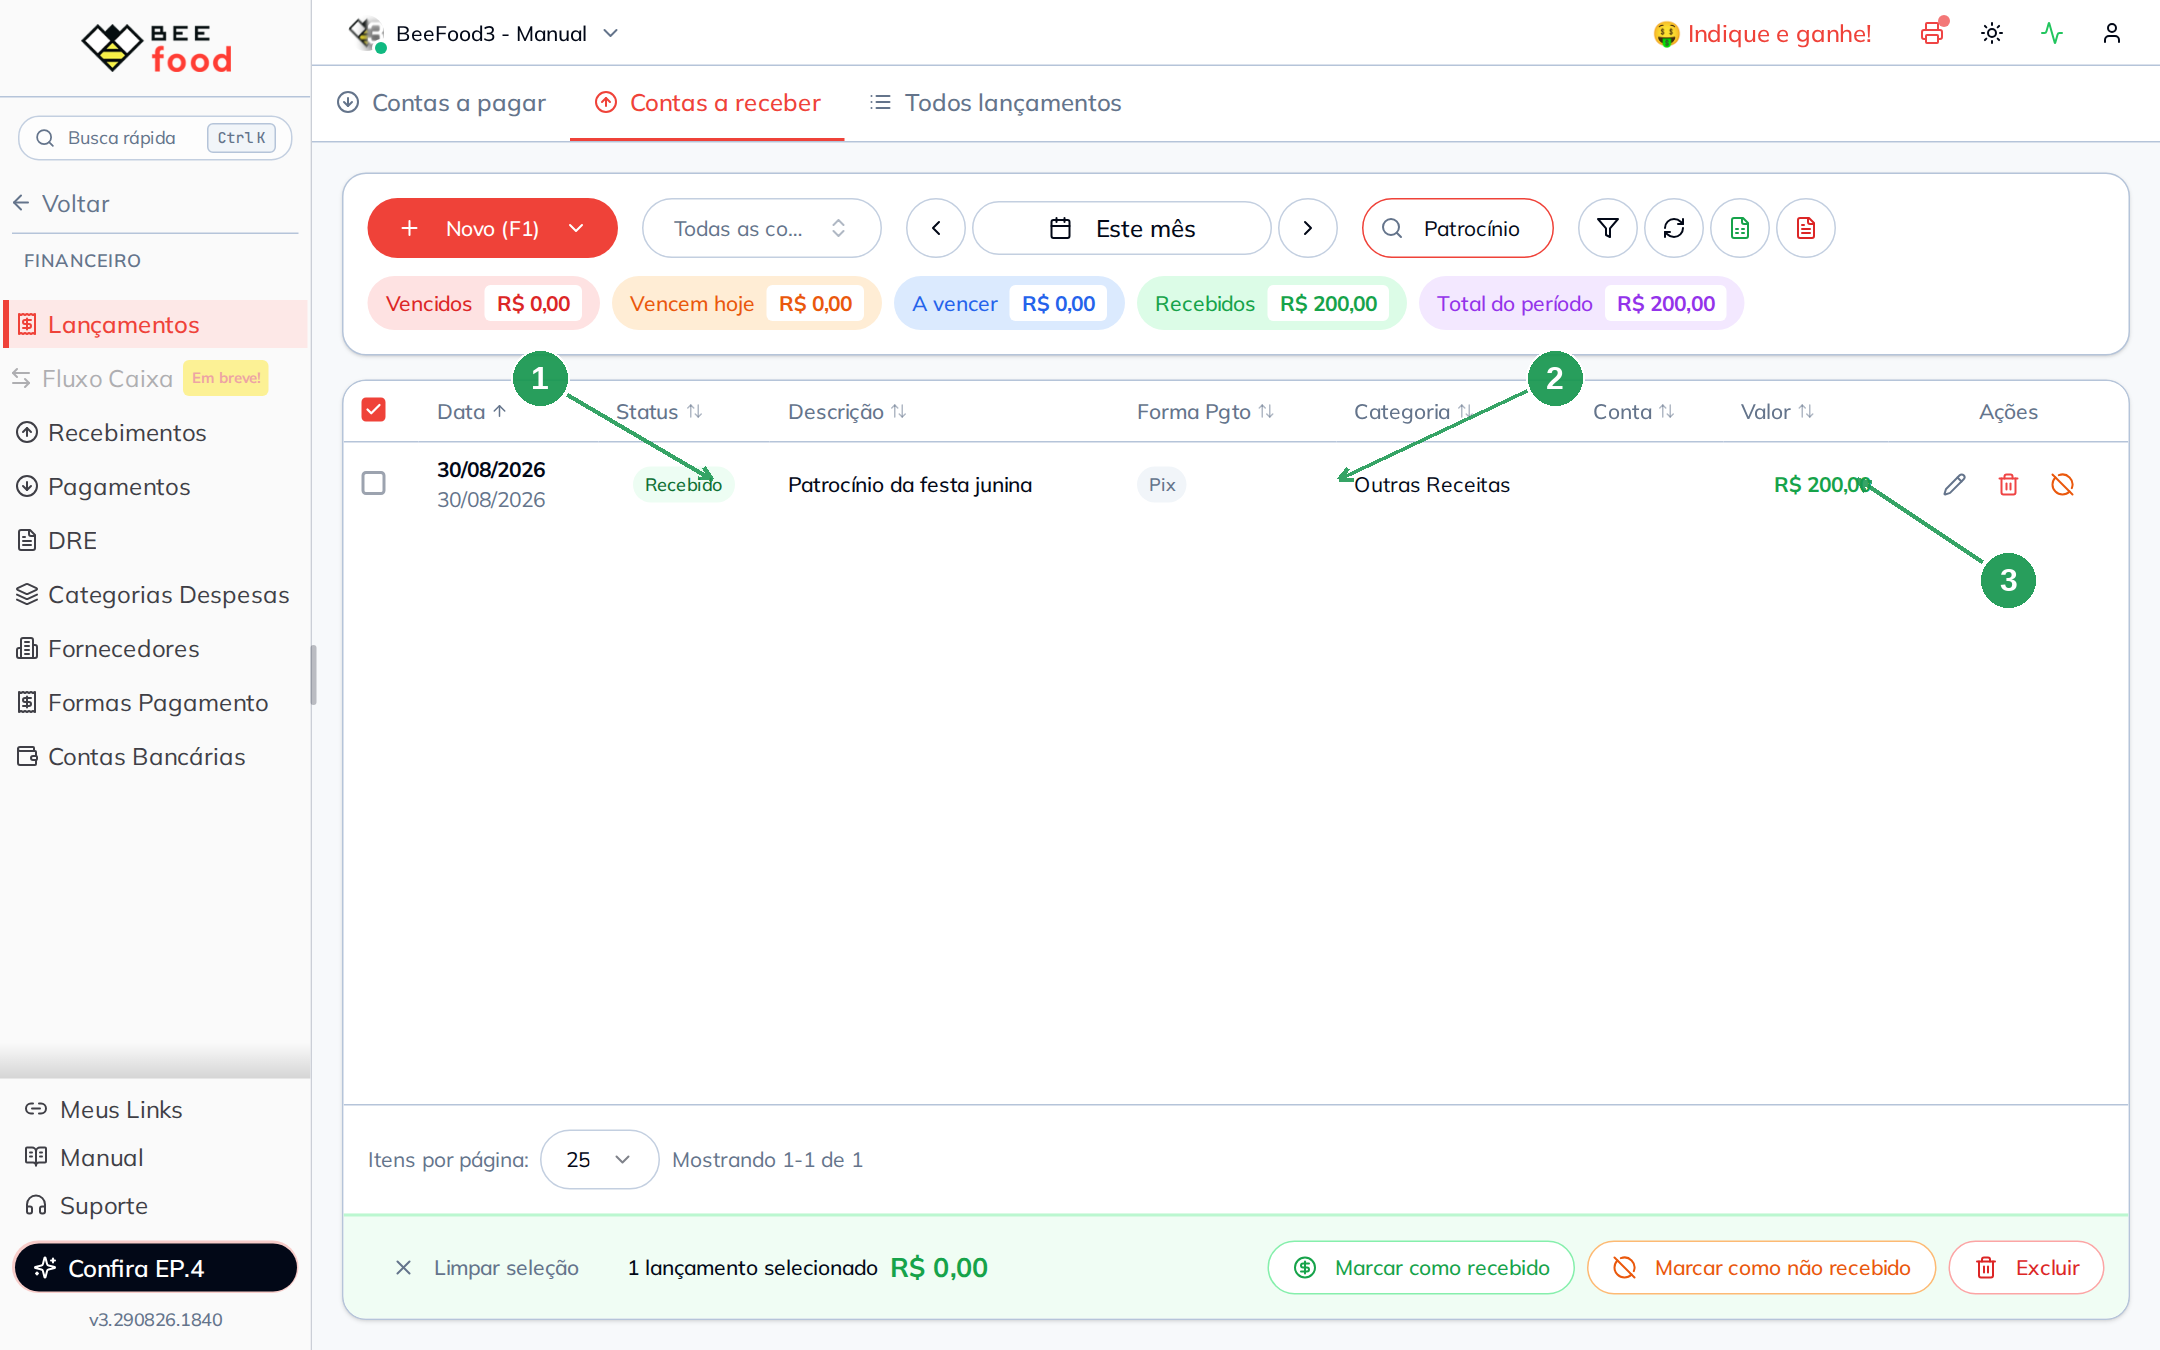Open the Manual link in sidebar footer
This screenshot has width=2160, height=1350.
pos(84,1158)
